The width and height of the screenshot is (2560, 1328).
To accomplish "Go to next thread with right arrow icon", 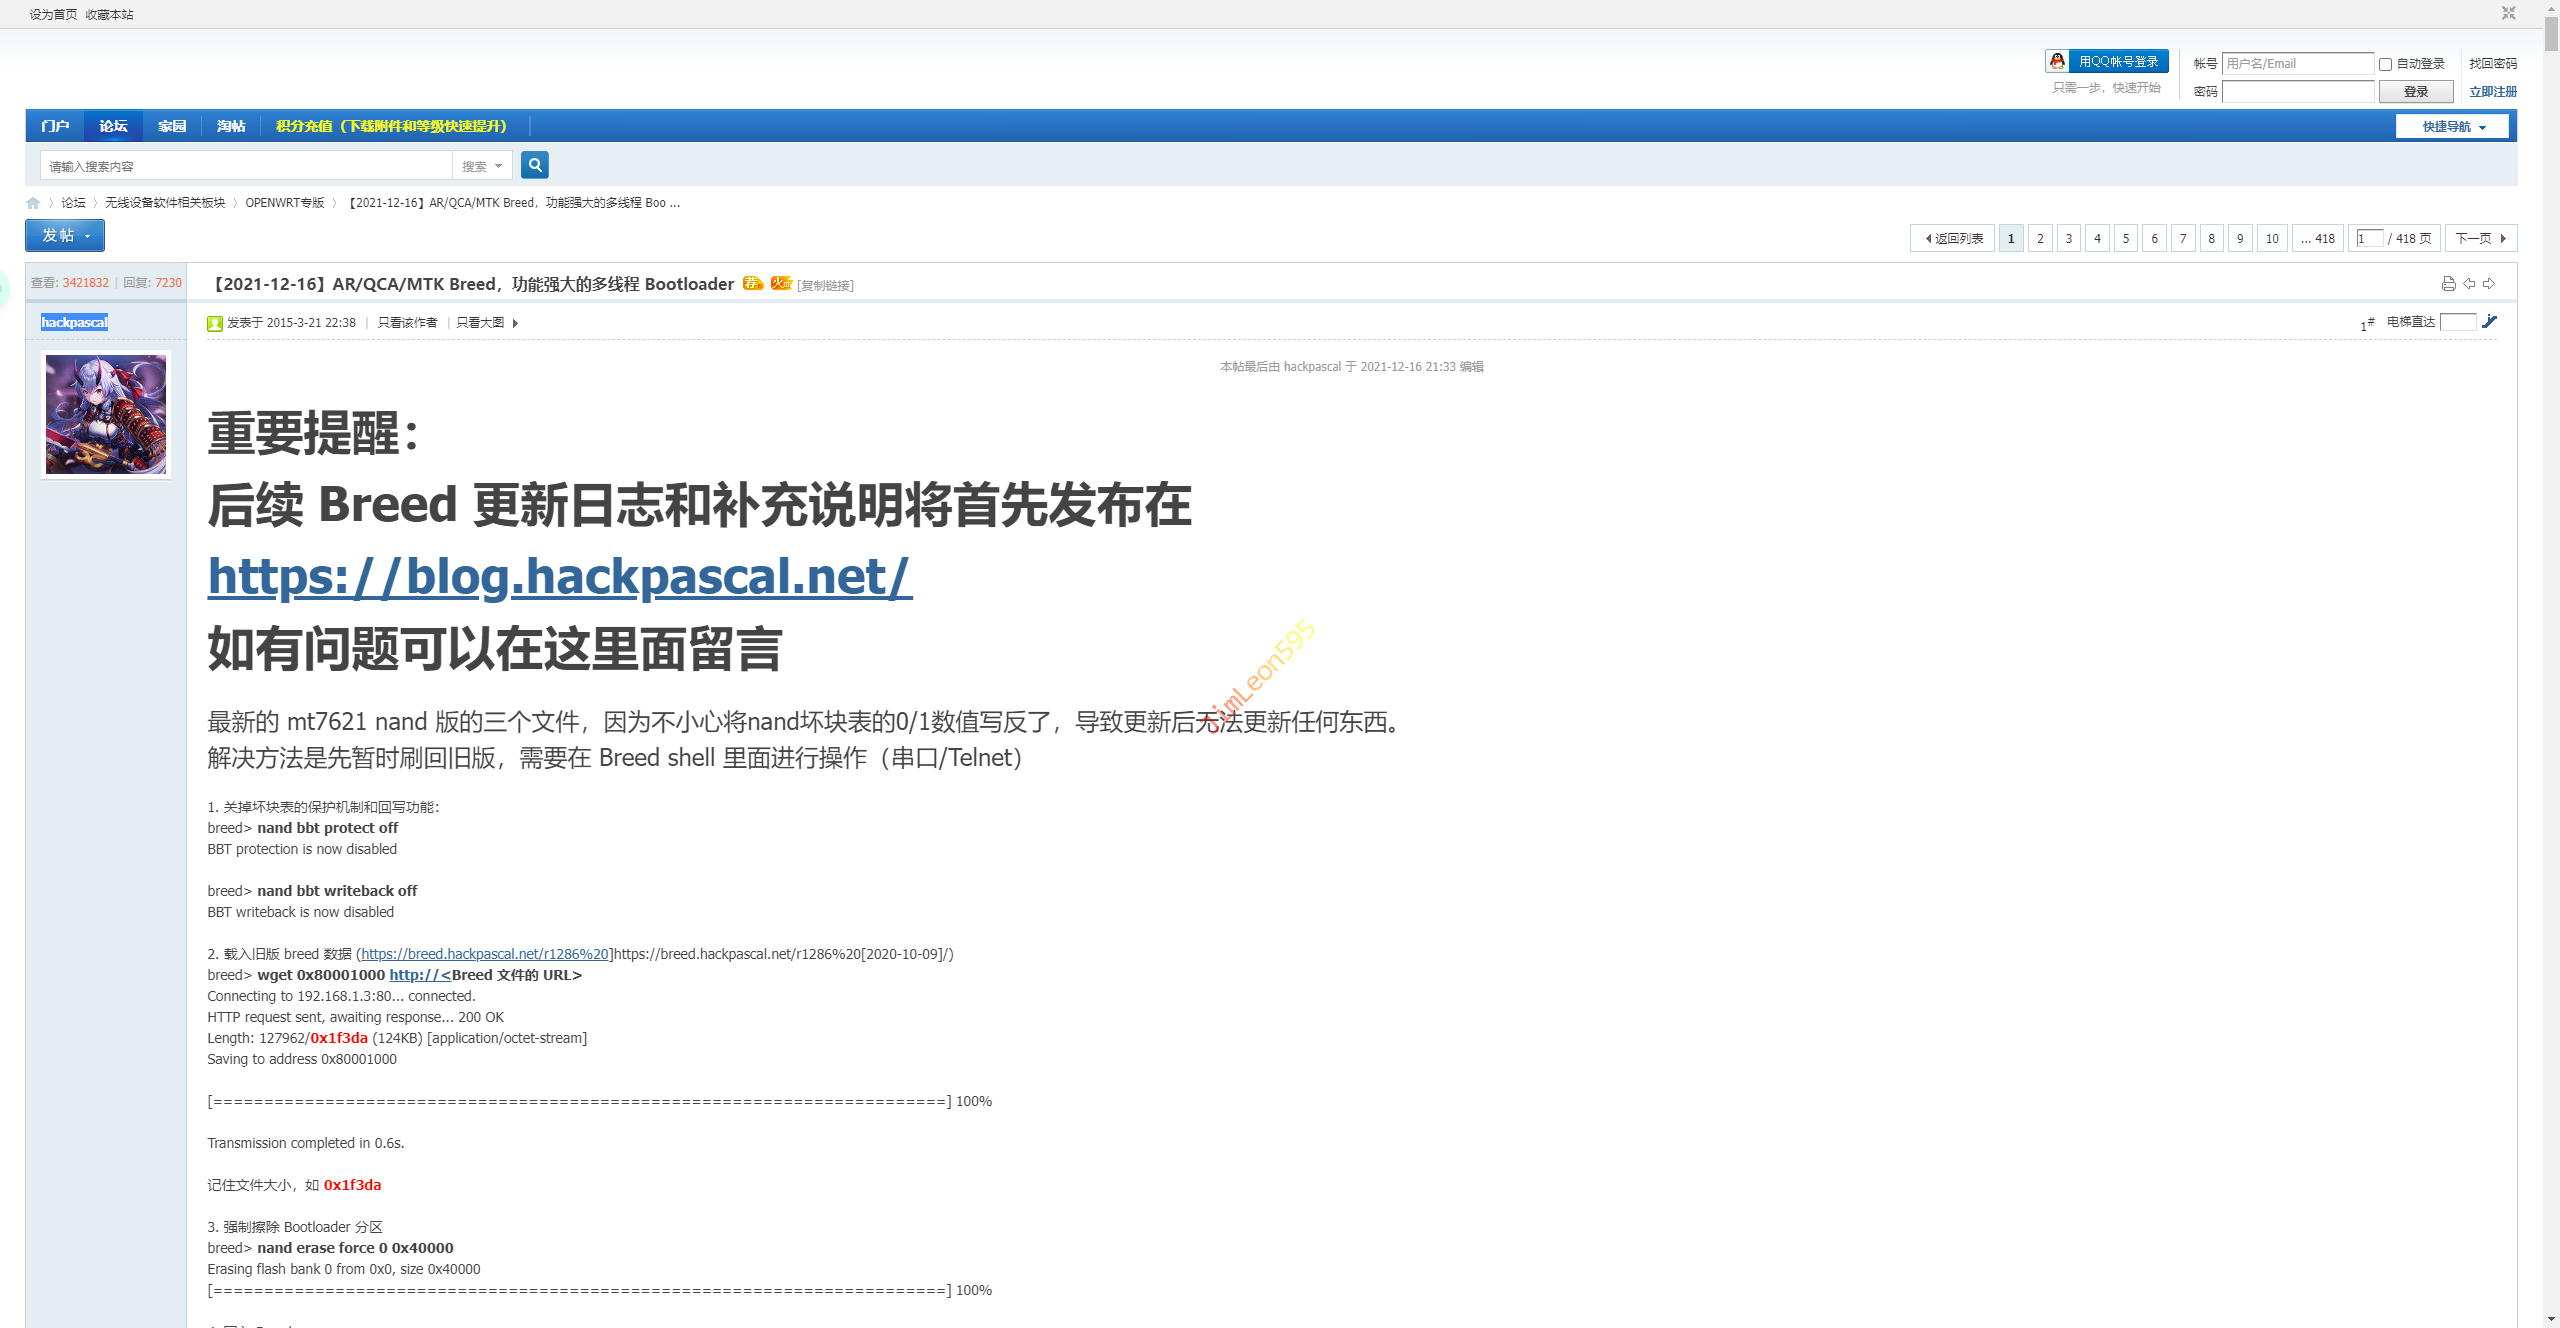I will (x=2489, y=284).
